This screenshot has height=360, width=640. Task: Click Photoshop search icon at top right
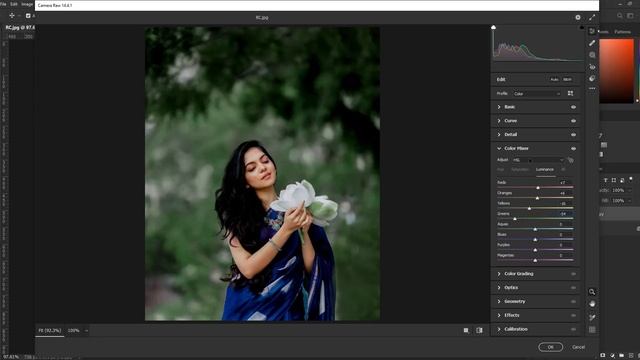(x=620, y=16)
